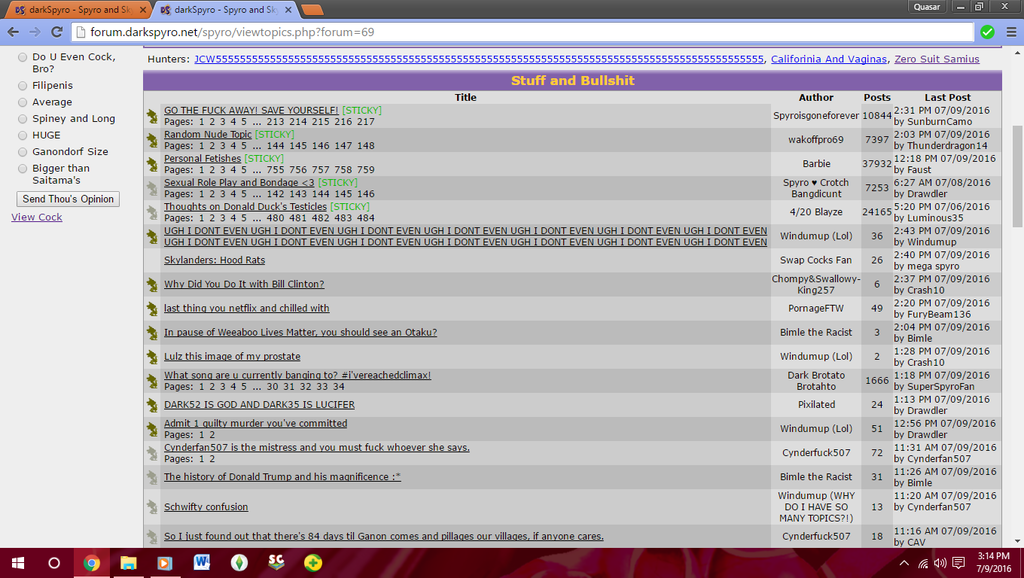The image size is (1024, 578).
Task: Click the volume icon in system tray
Action: pos(939,562)
